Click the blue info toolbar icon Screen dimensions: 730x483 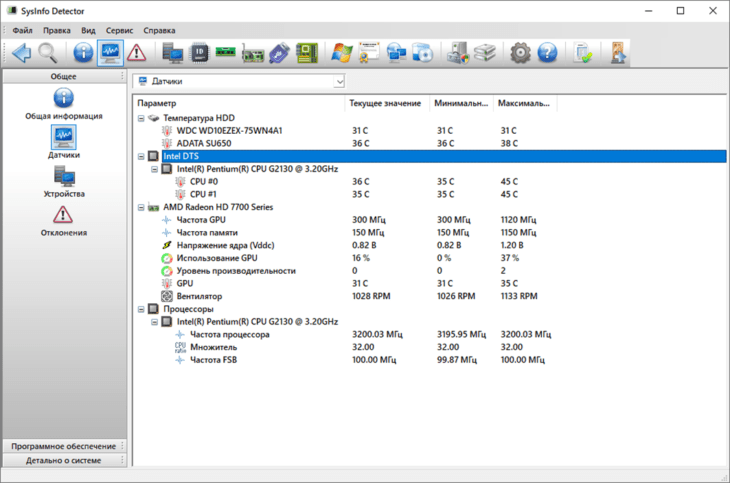click(x=83, y=53)
